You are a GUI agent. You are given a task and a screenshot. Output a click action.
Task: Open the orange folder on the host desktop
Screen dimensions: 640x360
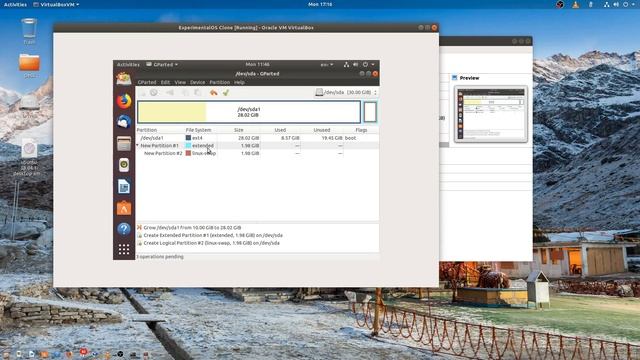point(29,65)
